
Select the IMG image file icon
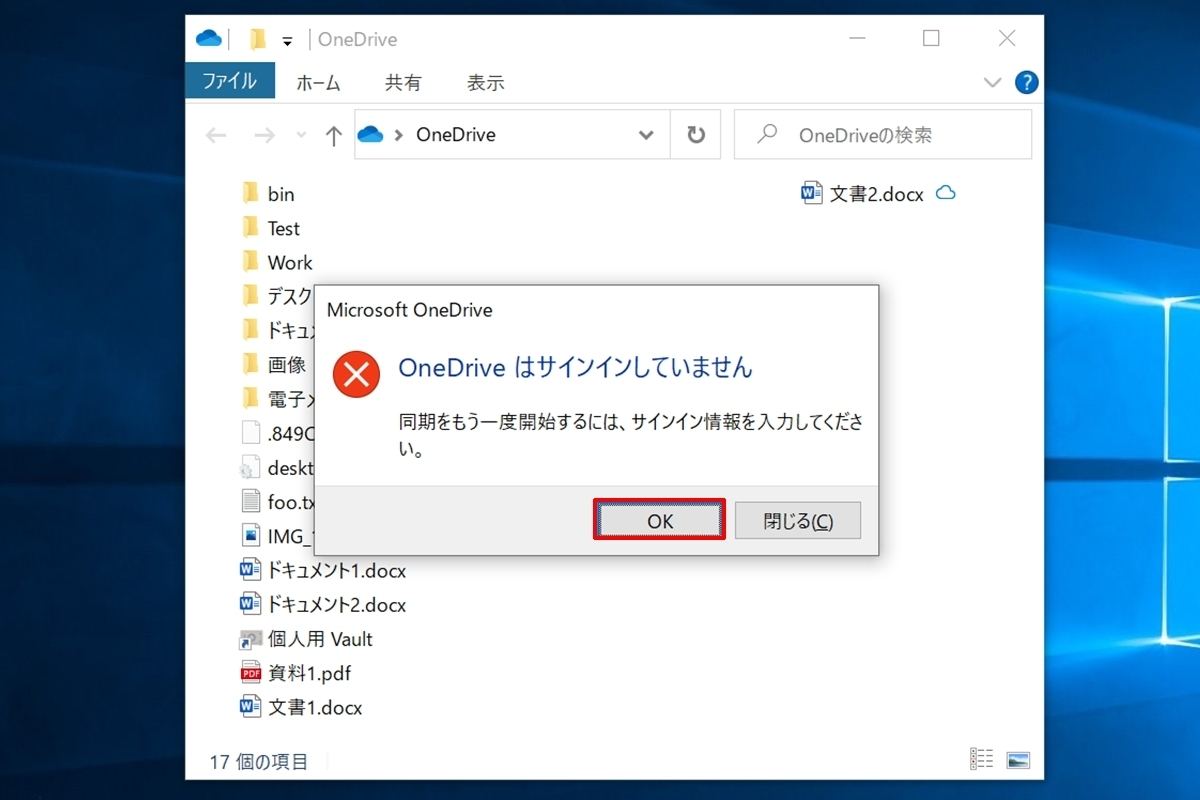tap(250, 536)
